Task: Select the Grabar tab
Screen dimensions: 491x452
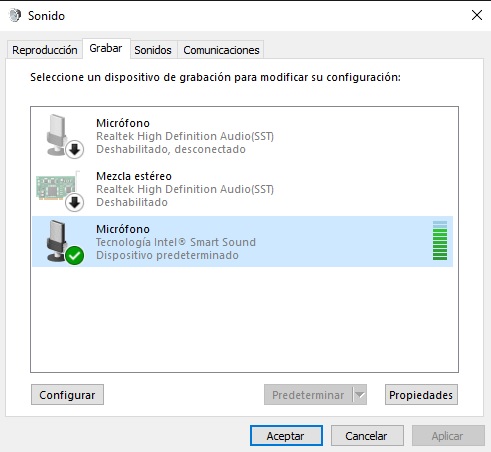Action: point(106,49)
